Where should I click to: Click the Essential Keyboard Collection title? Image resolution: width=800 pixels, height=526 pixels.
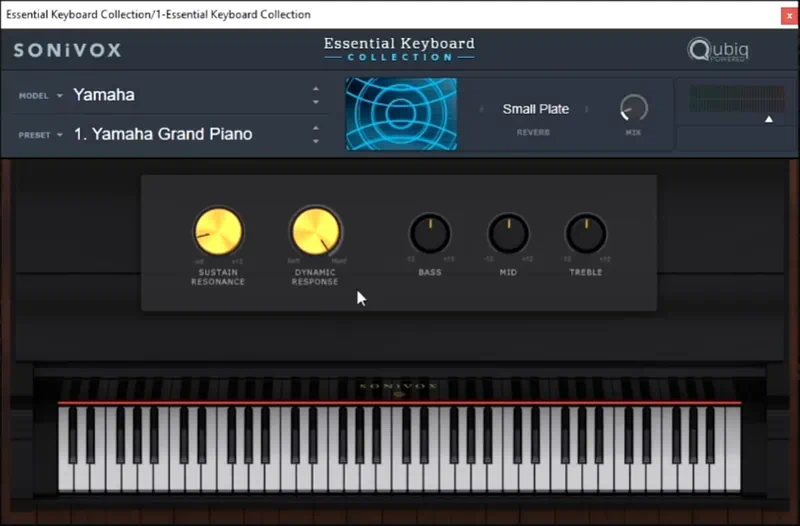tap(399, 49)
